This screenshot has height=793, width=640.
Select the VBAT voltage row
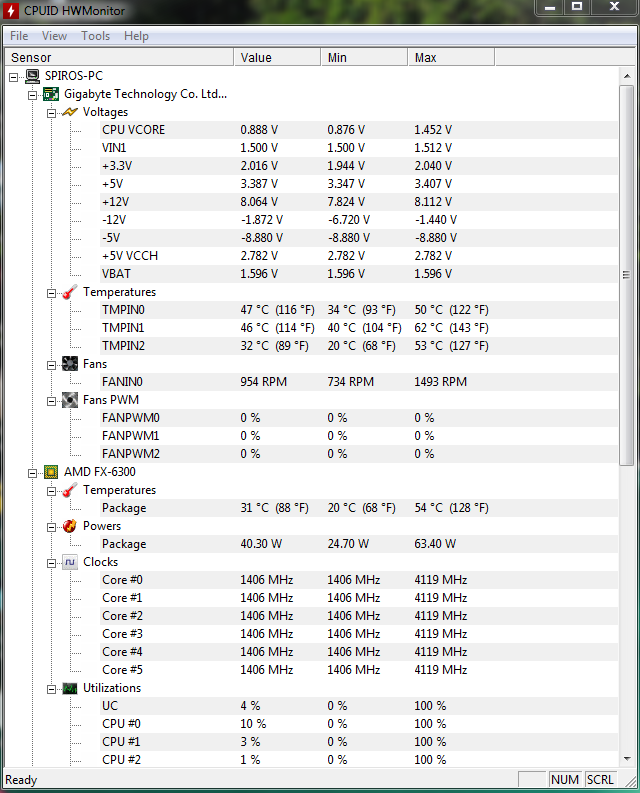(x=359, y=274)
